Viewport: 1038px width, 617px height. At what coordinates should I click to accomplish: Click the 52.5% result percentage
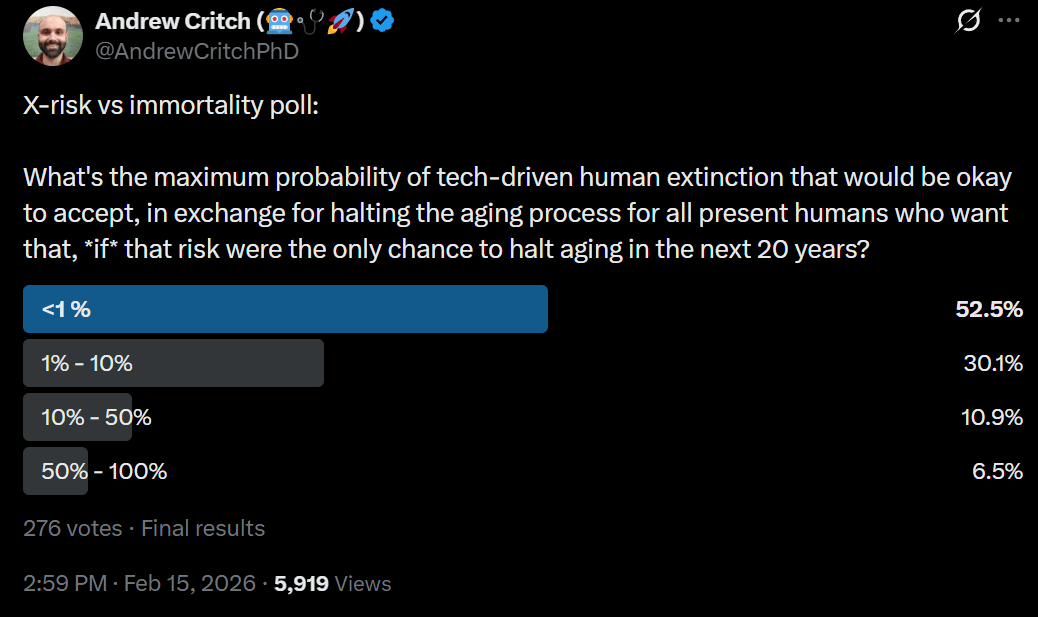pyautogui.click(x=989, y=309)
